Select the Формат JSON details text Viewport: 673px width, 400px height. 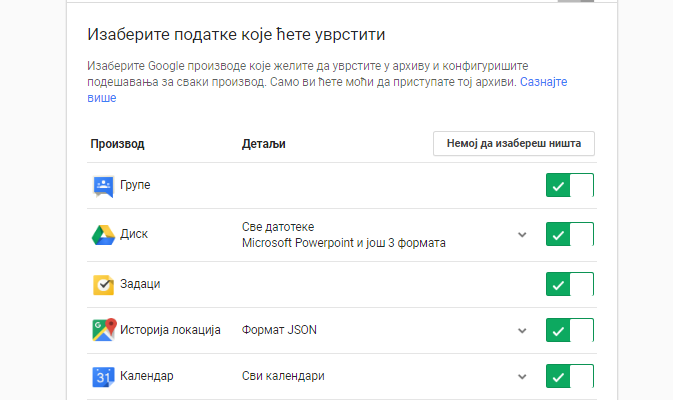pyautogui.click(x=279, y=330)
